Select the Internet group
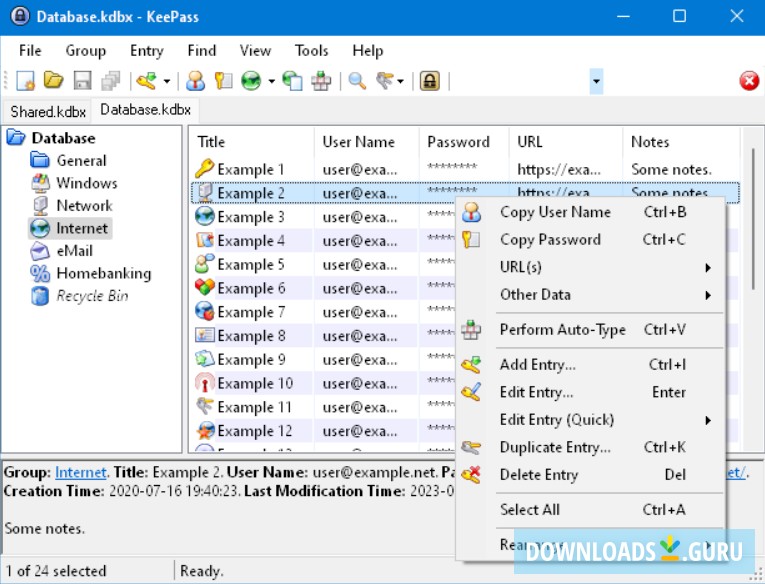Screen dimensions: 765x584 (x=81, y=228)
